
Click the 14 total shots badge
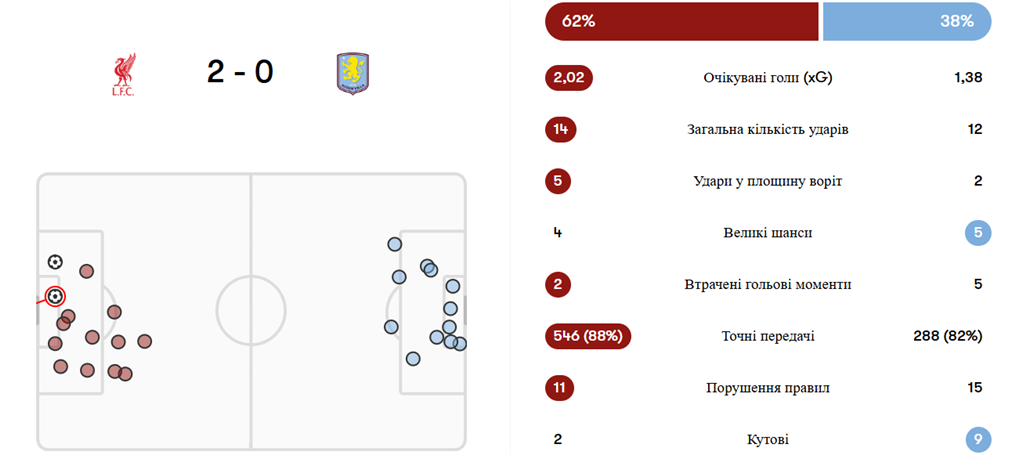(561, 129)
